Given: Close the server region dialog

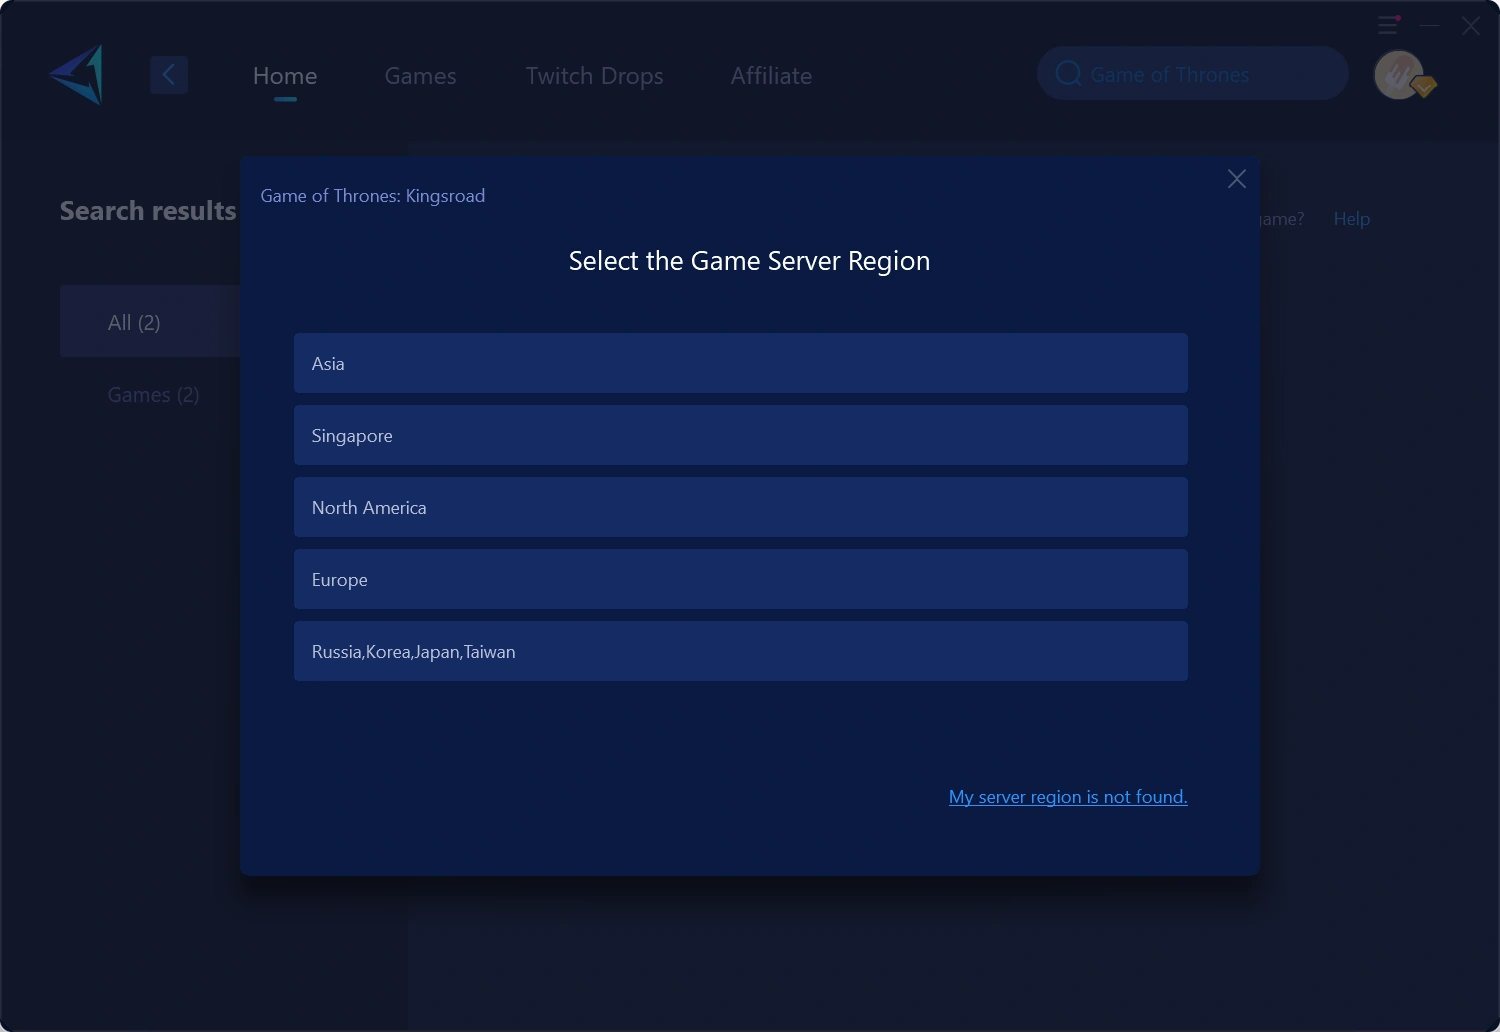Looking at the screenshot, I should coord(1237,179).
